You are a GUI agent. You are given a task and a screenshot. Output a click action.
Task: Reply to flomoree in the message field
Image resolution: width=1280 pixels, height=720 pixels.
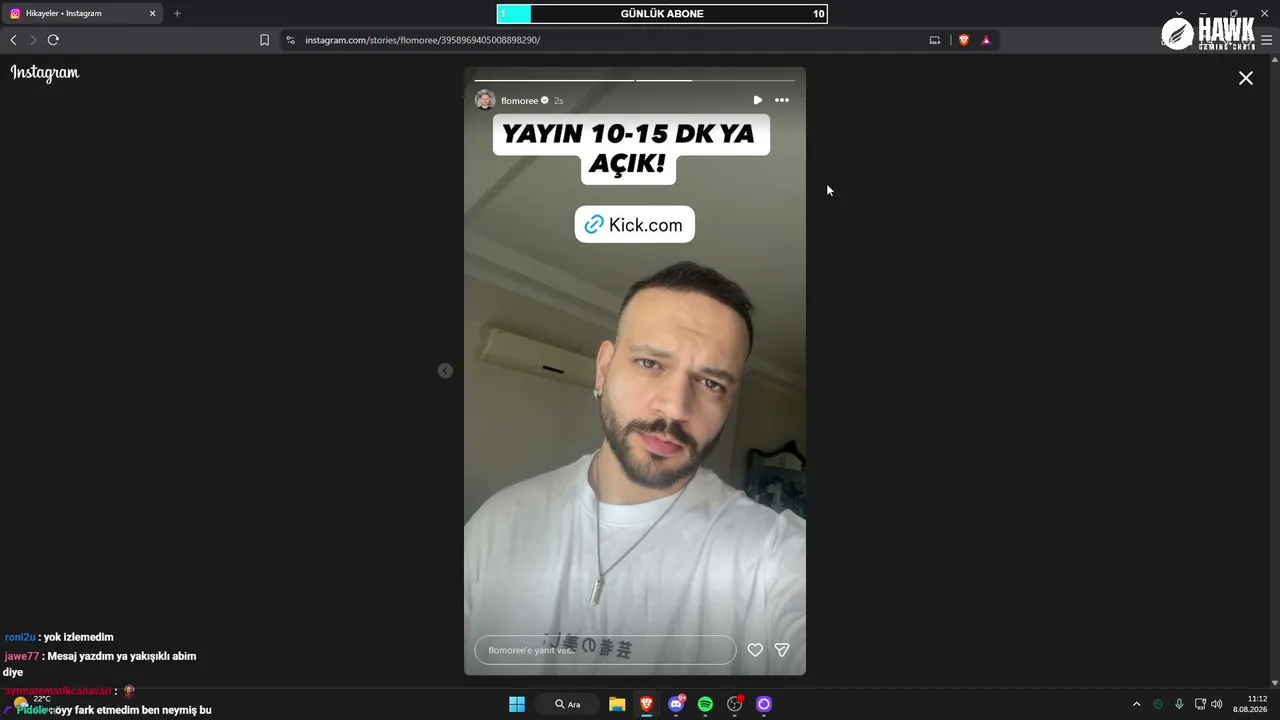[605, 650]
